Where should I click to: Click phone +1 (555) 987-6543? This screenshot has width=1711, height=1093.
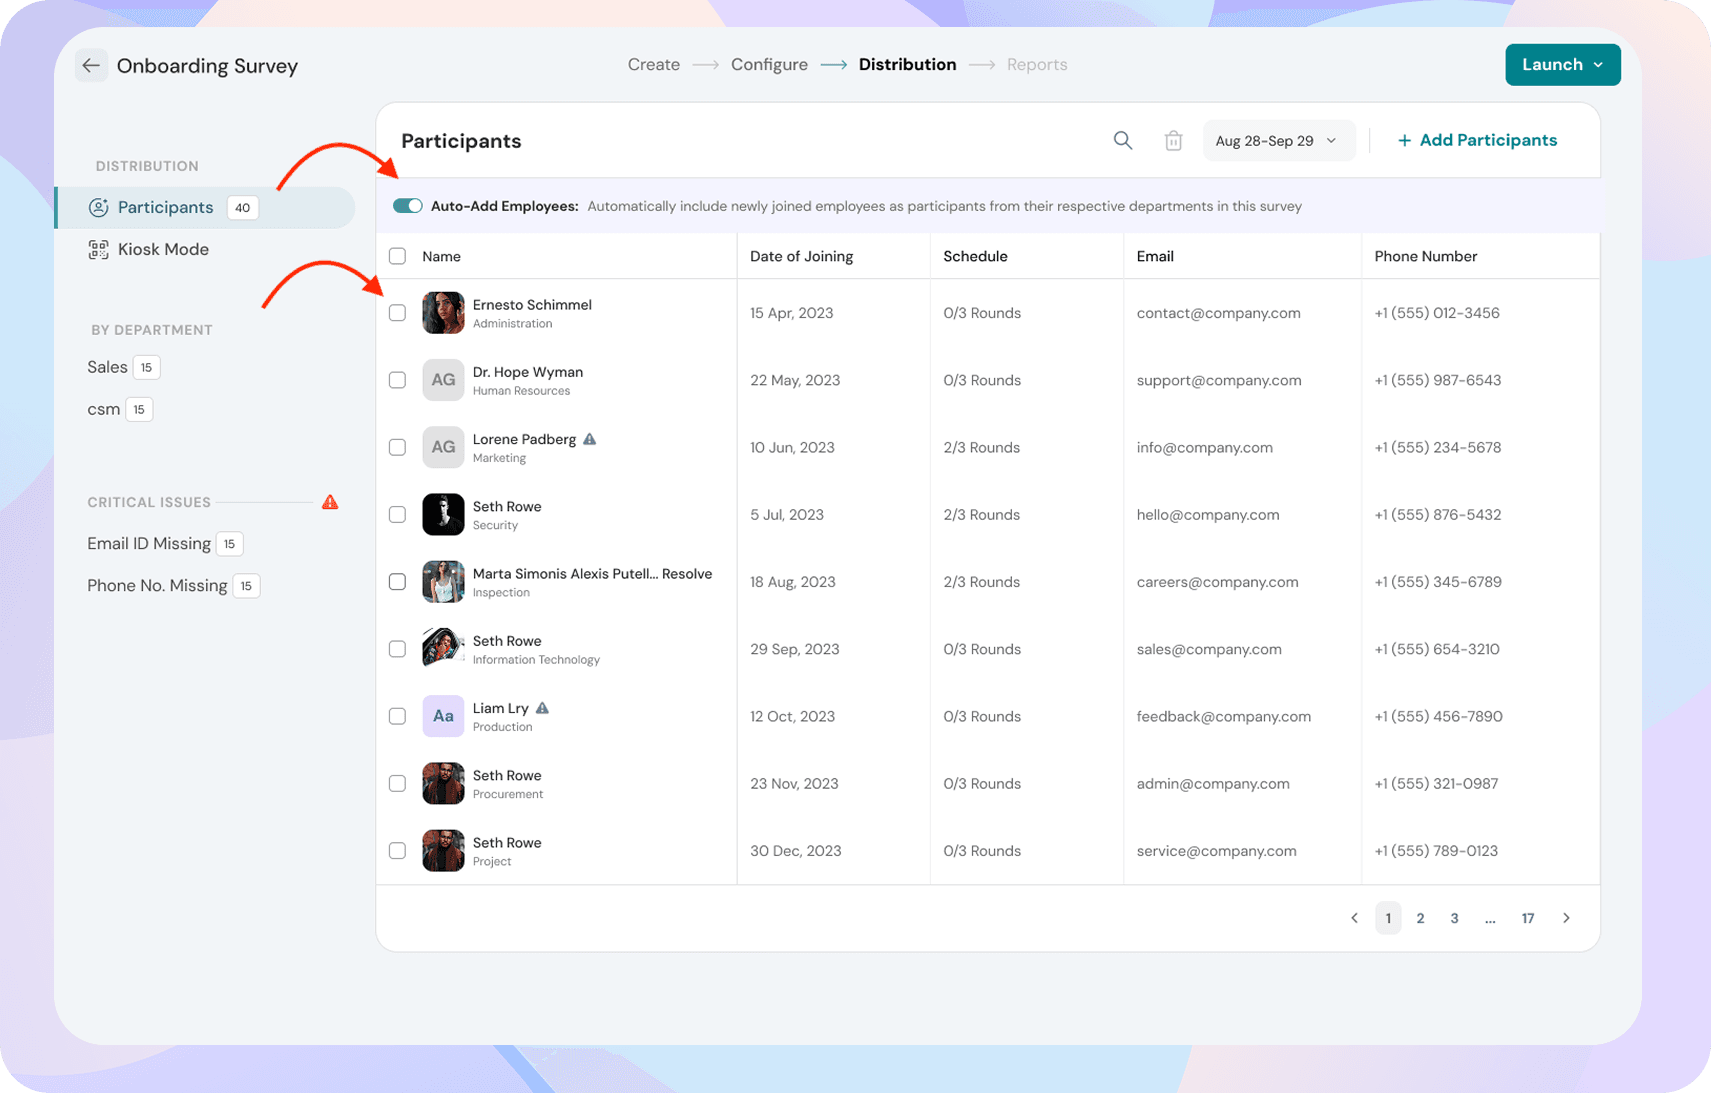(x=1437, y=380)
